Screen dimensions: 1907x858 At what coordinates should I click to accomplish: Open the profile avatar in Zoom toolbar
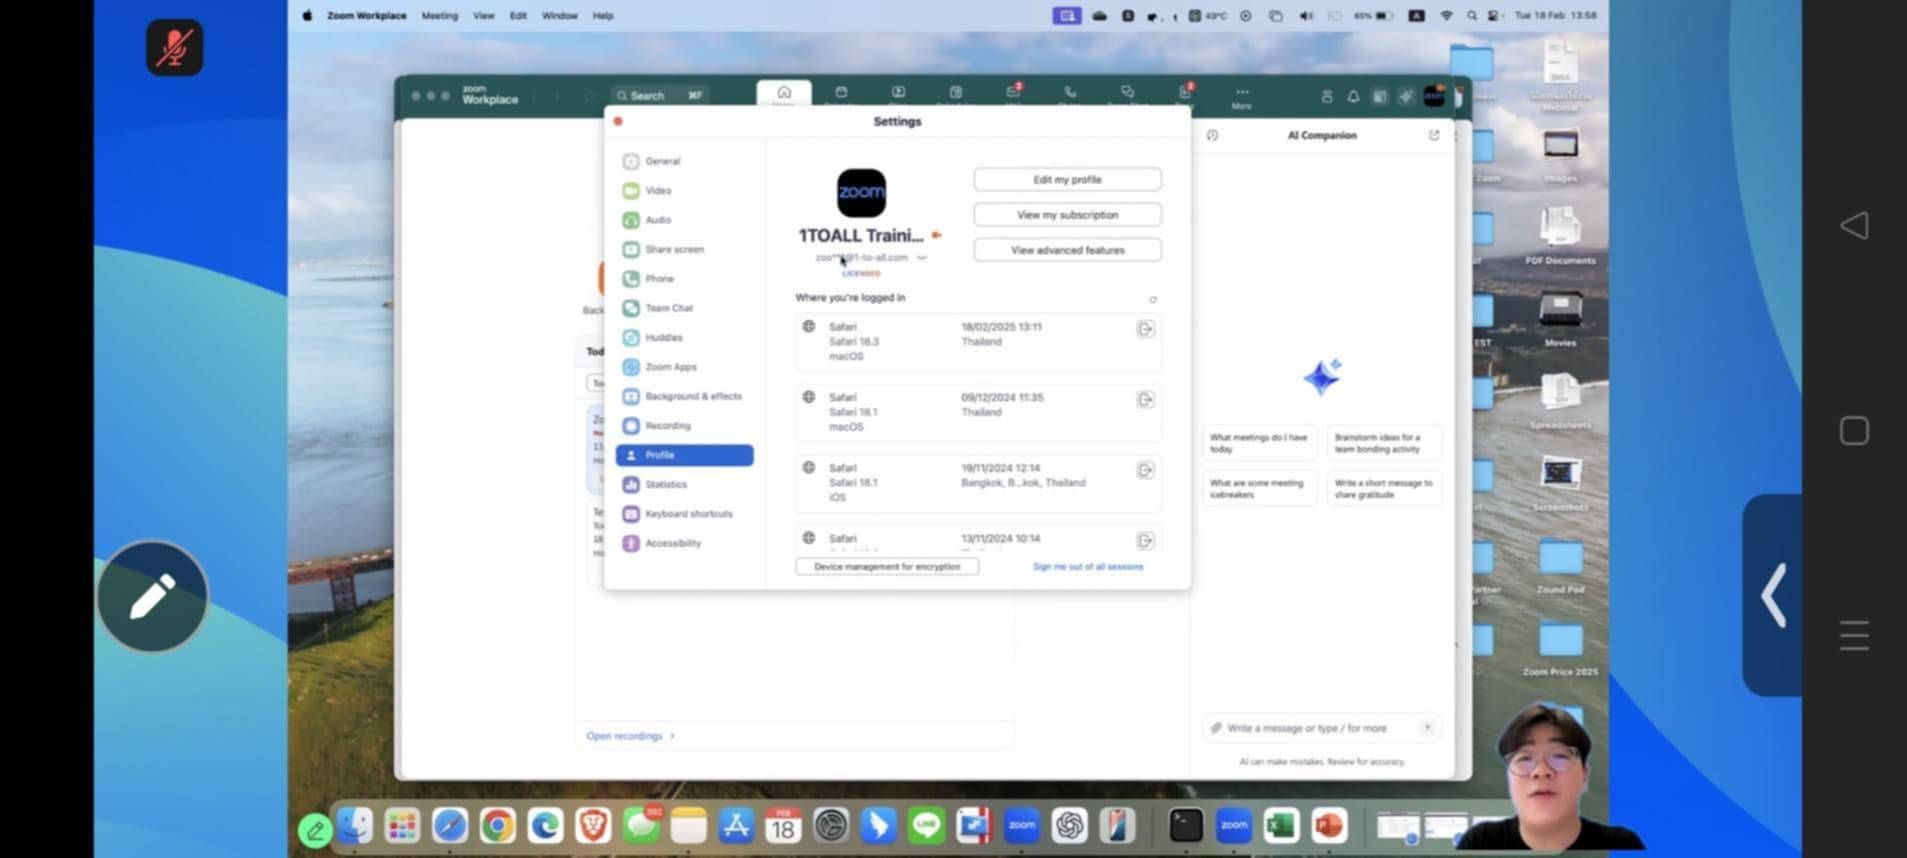coord(1434,96)
